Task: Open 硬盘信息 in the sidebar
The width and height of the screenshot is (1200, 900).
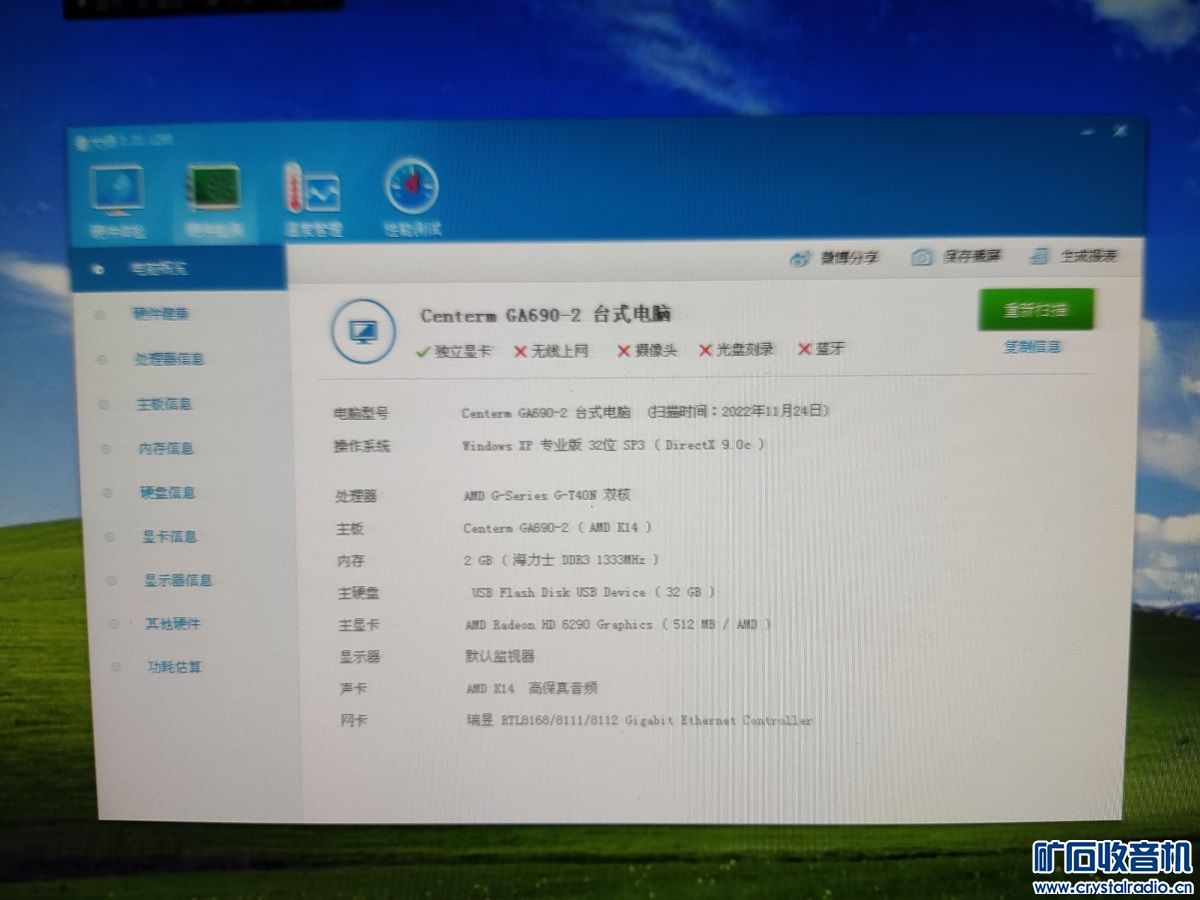Action: pos(167,492)
